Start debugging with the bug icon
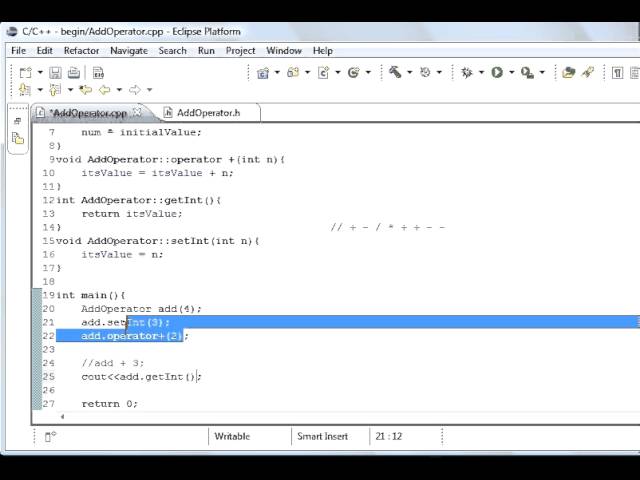Image resolution: width=640 pixels, height=480 pixels. [x=467, y=72]
